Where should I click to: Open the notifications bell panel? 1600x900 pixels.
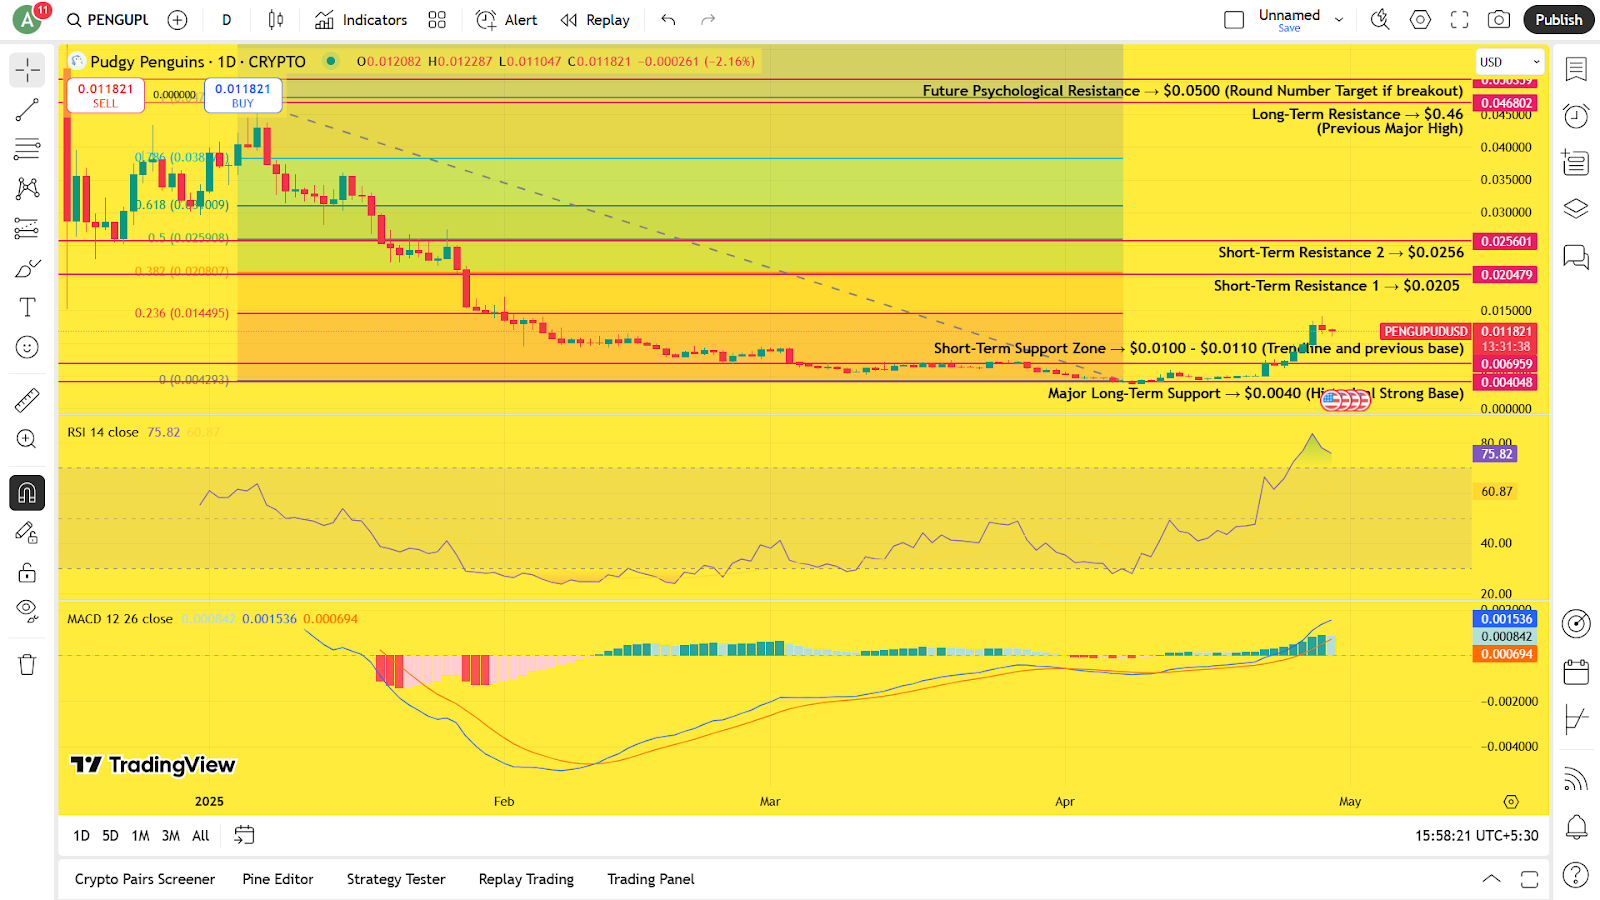(1576, 827)
